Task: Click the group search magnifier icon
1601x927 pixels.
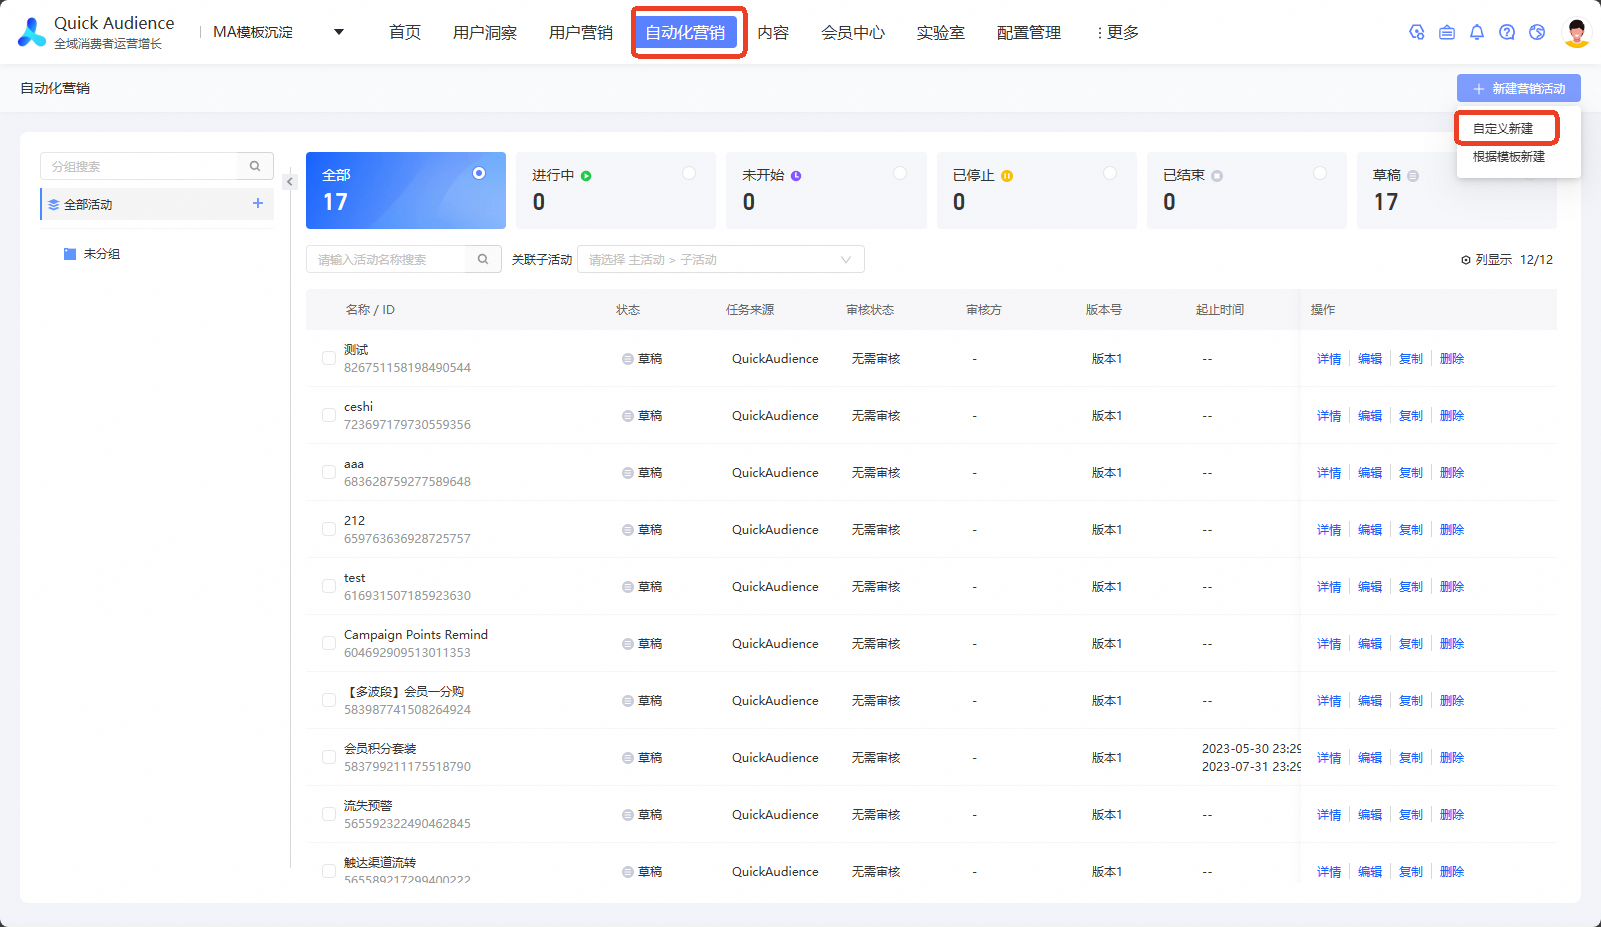Action: tap(255, 166)
